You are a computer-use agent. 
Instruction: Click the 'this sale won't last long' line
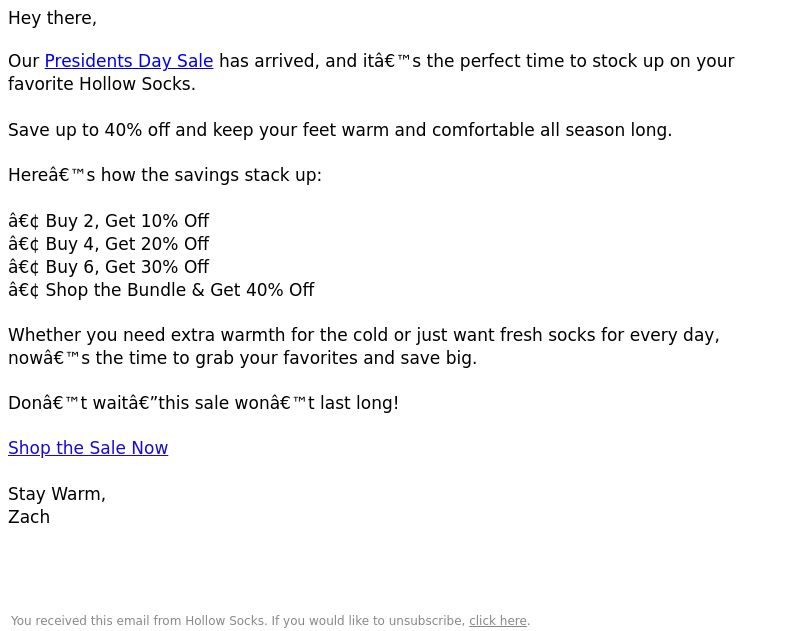coord(204,403)
